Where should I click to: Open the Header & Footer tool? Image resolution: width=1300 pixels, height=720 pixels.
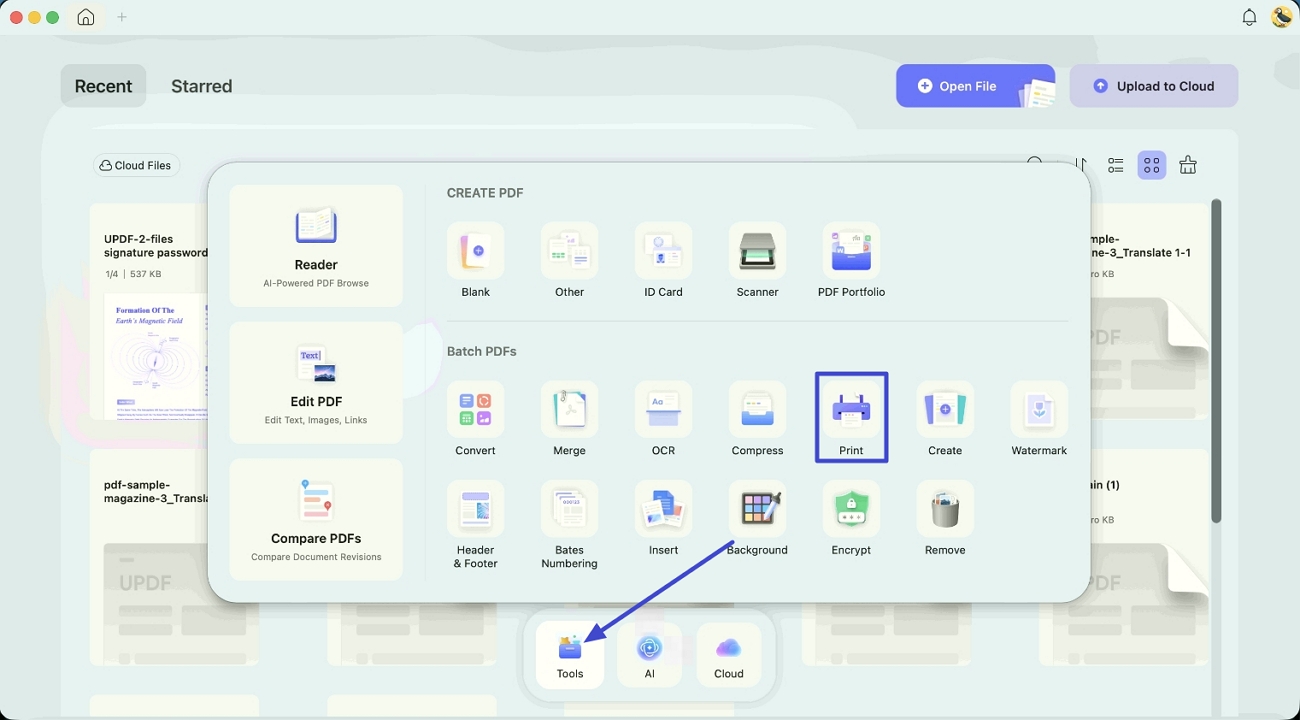point(476,524)
